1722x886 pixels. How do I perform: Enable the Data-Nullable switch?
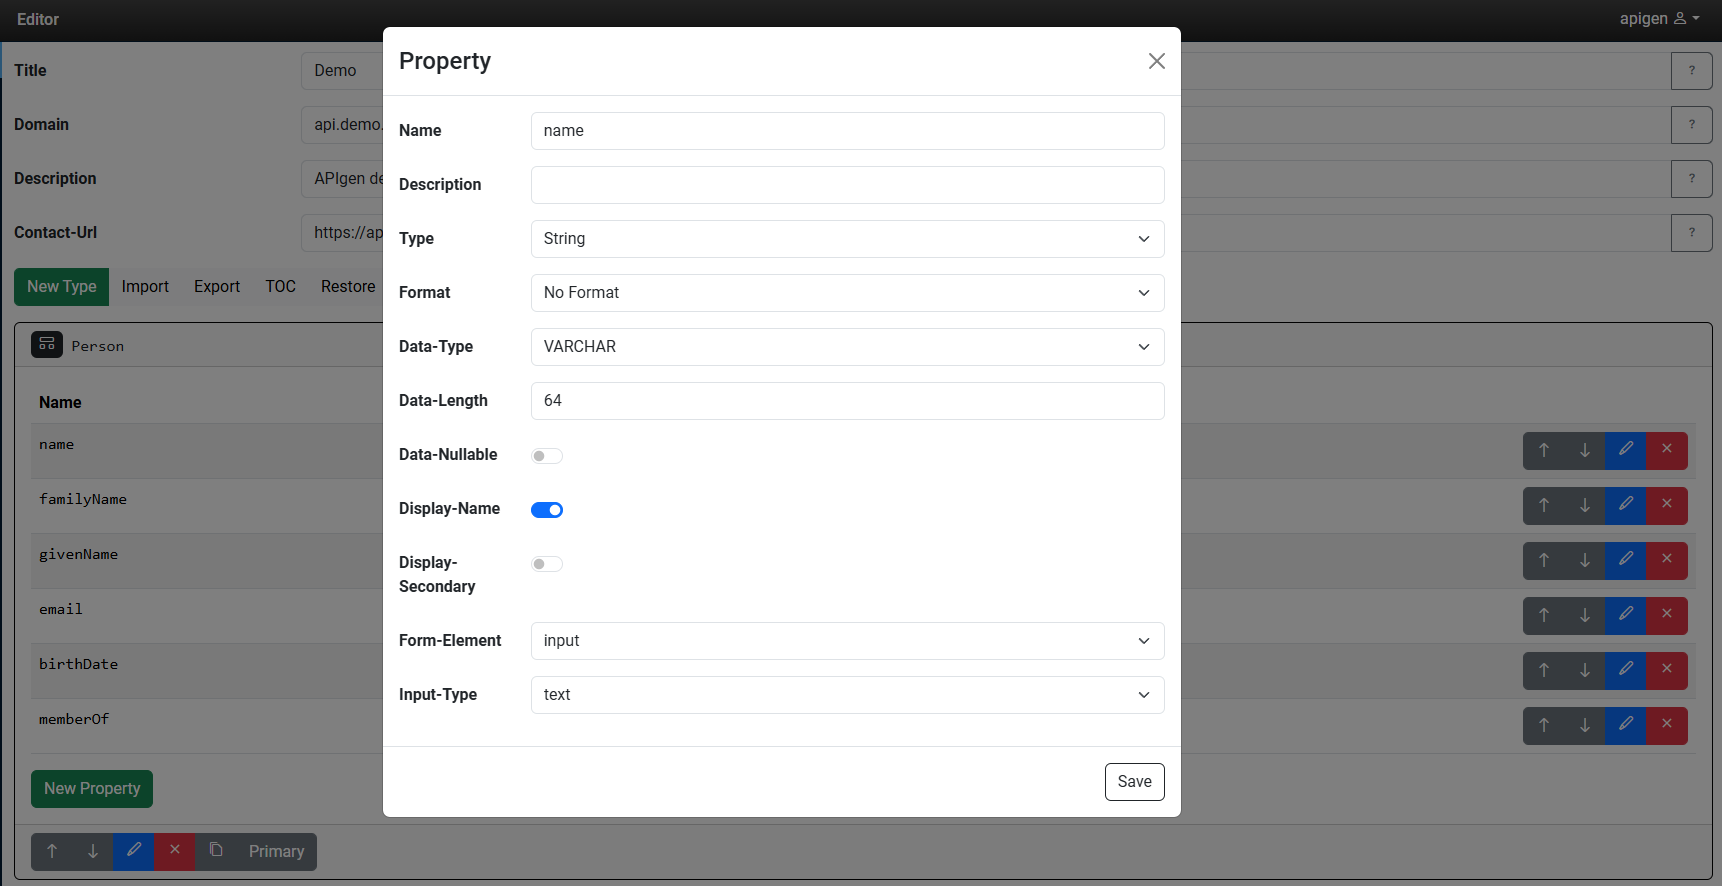547,456
